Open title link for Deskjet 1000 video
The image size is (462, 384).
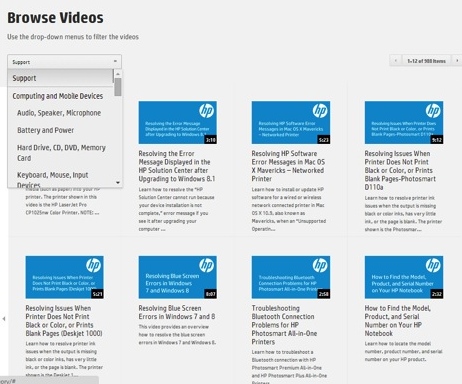tap(64, 321)
